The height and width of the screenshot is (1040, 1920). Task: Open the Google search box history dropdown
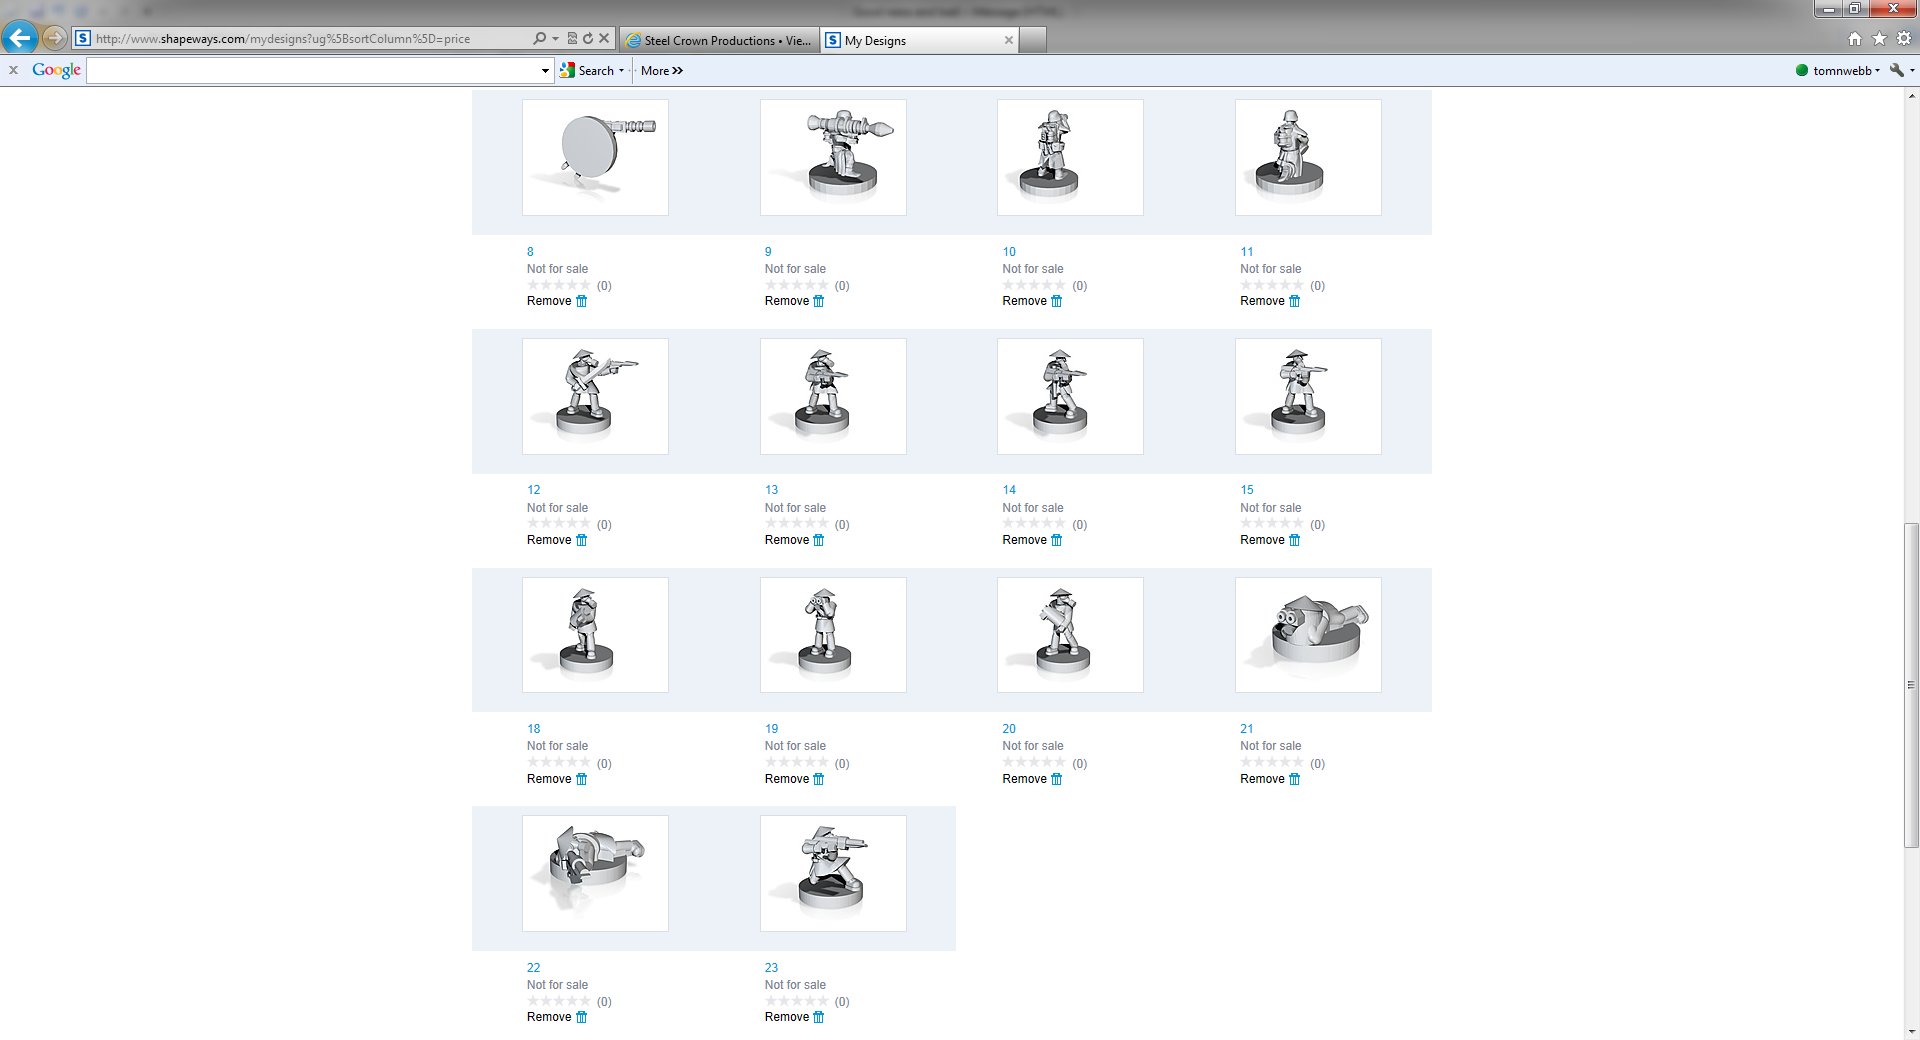545,71
